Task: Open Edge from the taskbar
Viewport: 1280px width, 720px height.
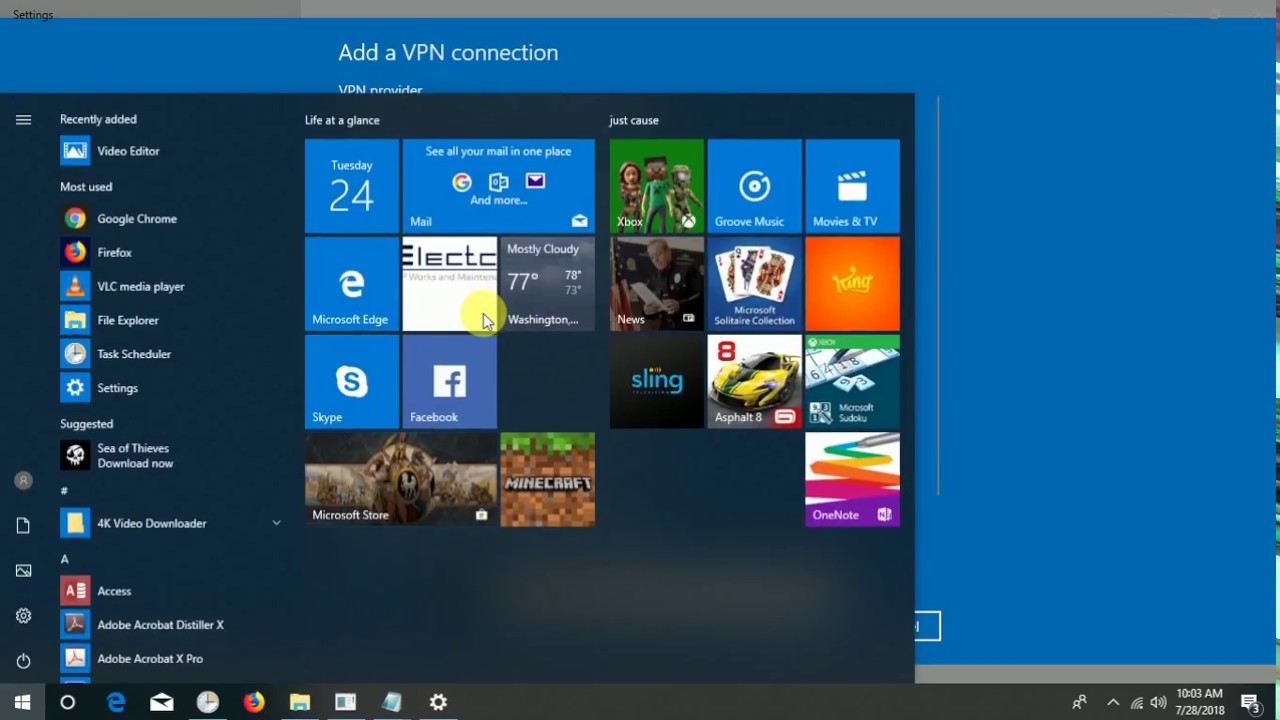Action: coord(116,702)
